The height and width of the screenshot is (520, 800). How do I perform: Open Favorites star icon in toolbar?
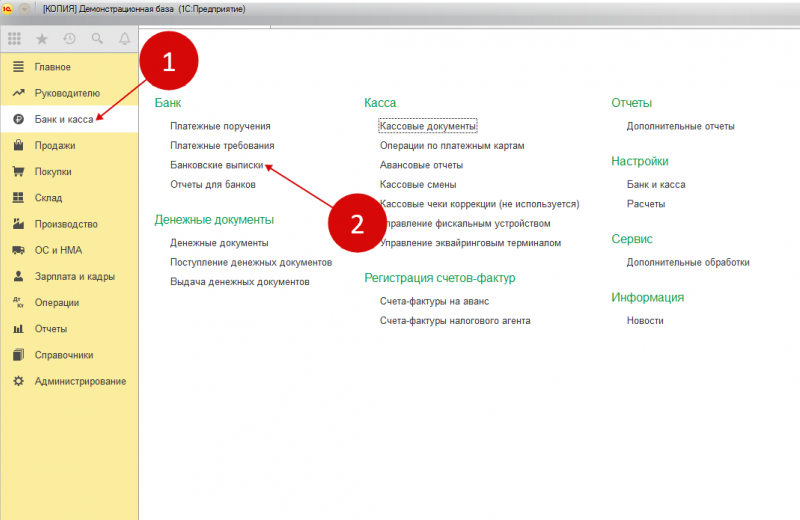pyautogui.click(x=42, y=39)
